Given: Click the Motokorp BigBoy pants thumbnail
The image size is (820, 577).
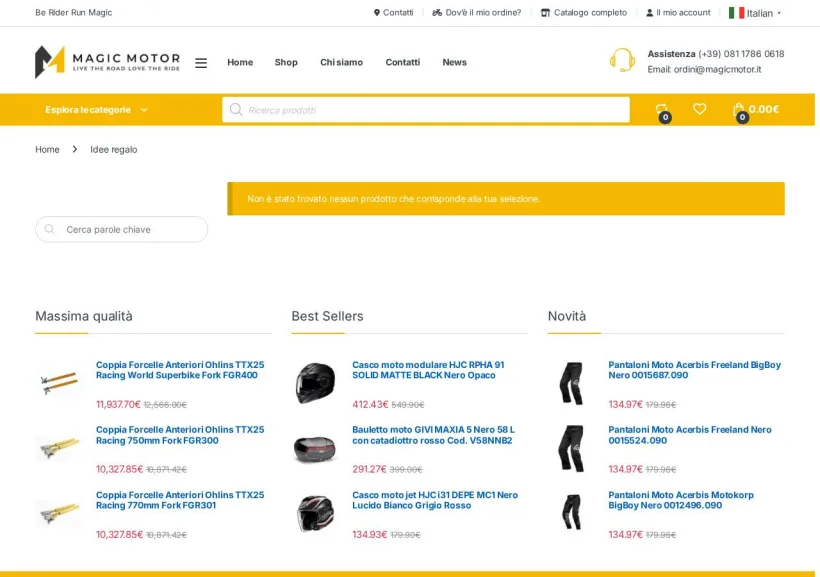Looking at the screenshot, I should point(572,513).
